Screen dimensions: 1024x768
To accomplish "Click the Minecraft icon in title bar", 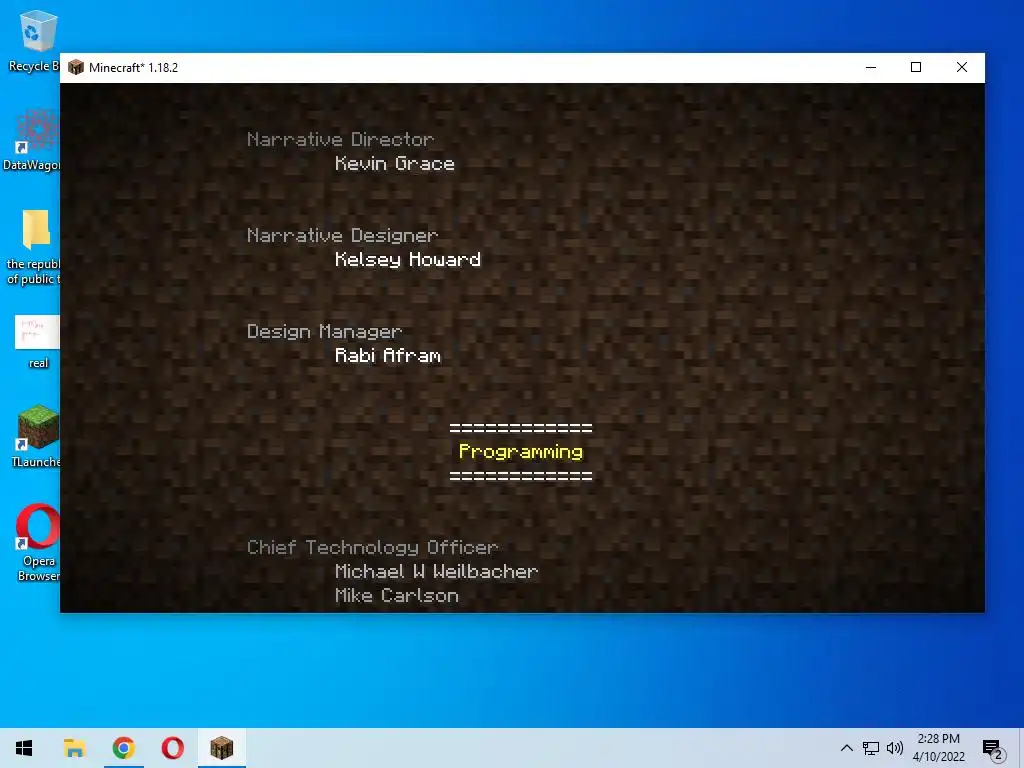I will (x=76, y=67).
